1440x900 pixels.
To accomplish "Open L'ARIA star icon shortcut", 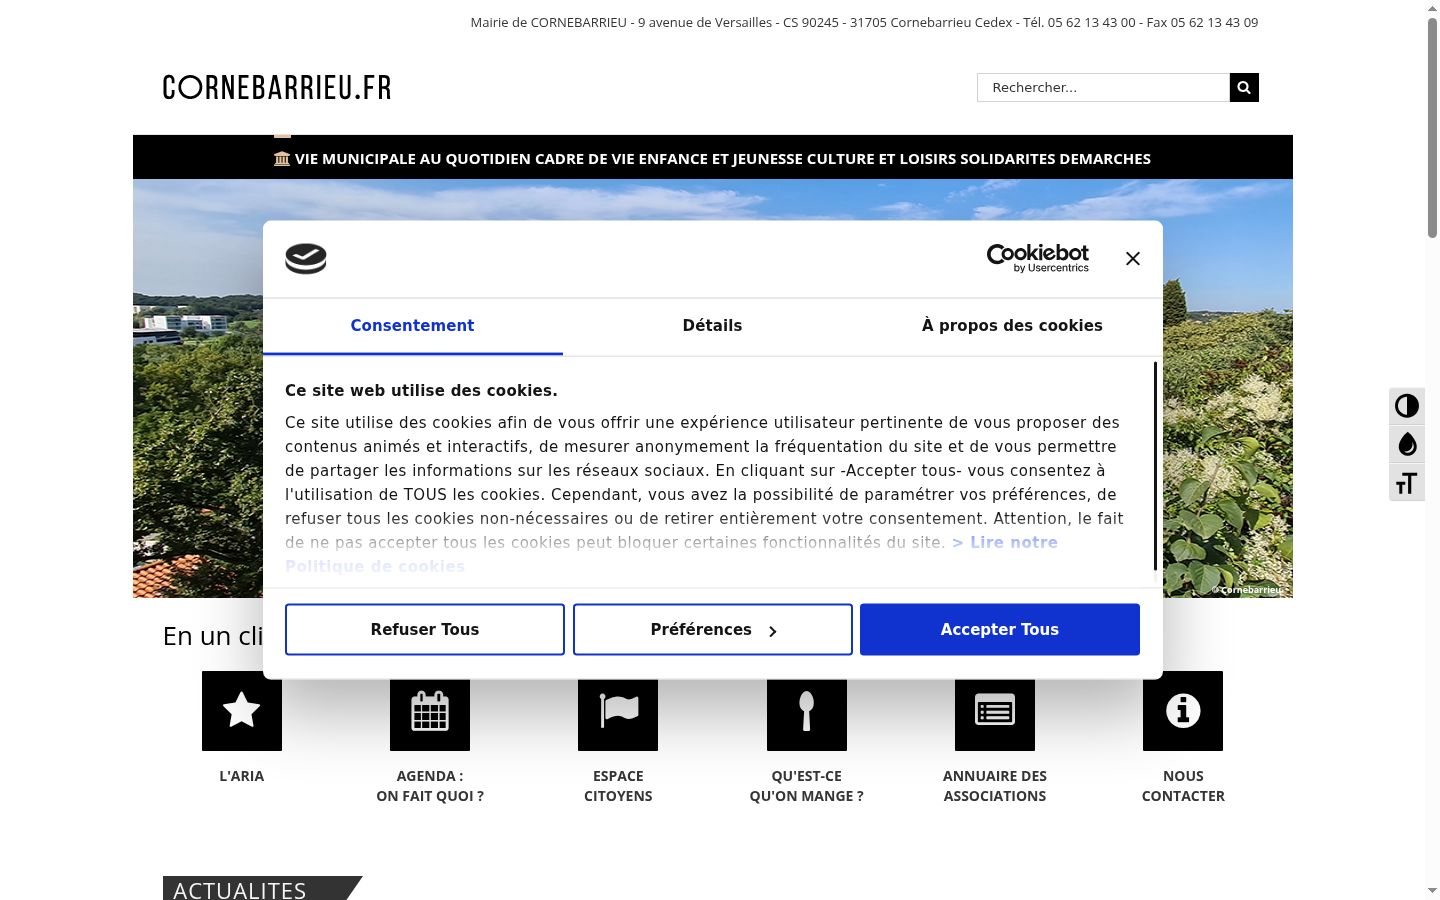I will click(242, 711).
